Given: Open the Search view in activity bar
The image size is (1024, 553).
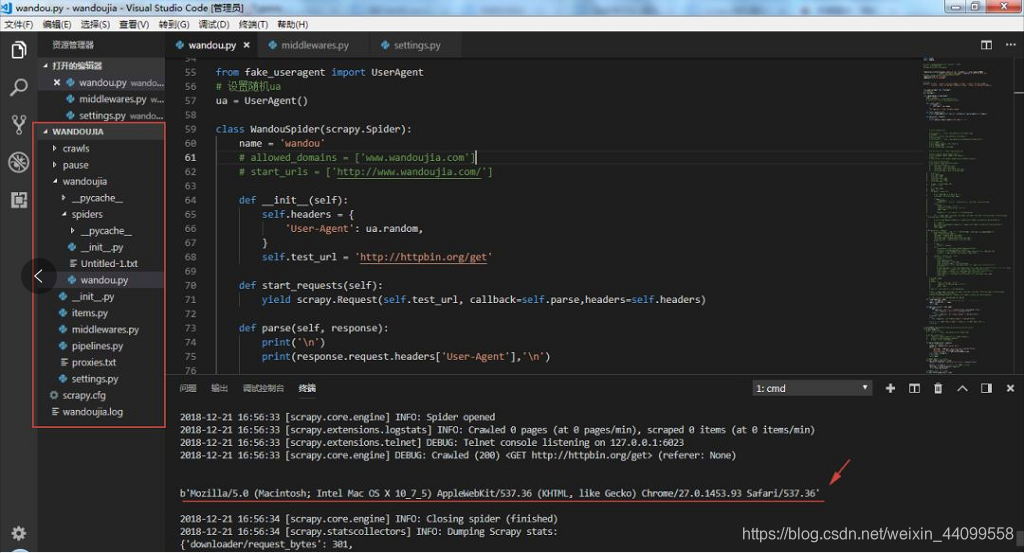Looking at the screenshot, I should click(x=19, y=87).
